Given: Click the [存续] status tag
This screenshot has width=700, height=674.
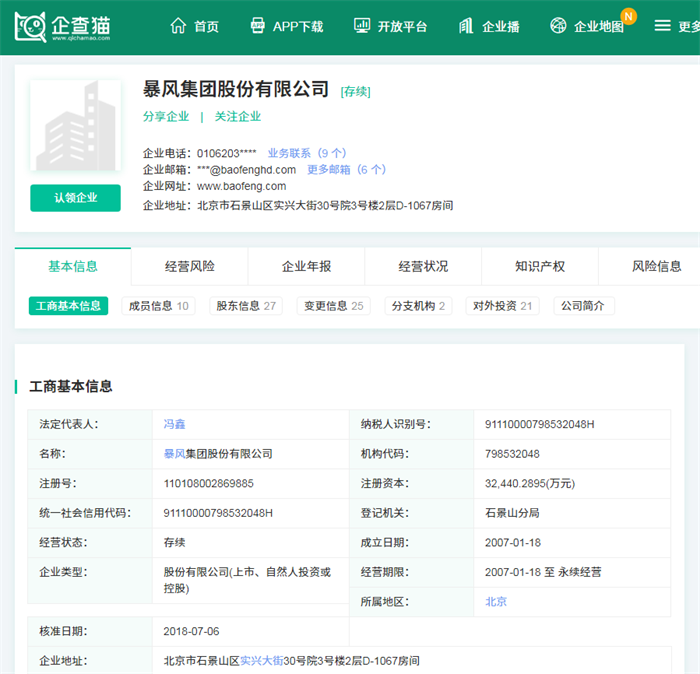Looking at the screenshot, I should 355,92.
